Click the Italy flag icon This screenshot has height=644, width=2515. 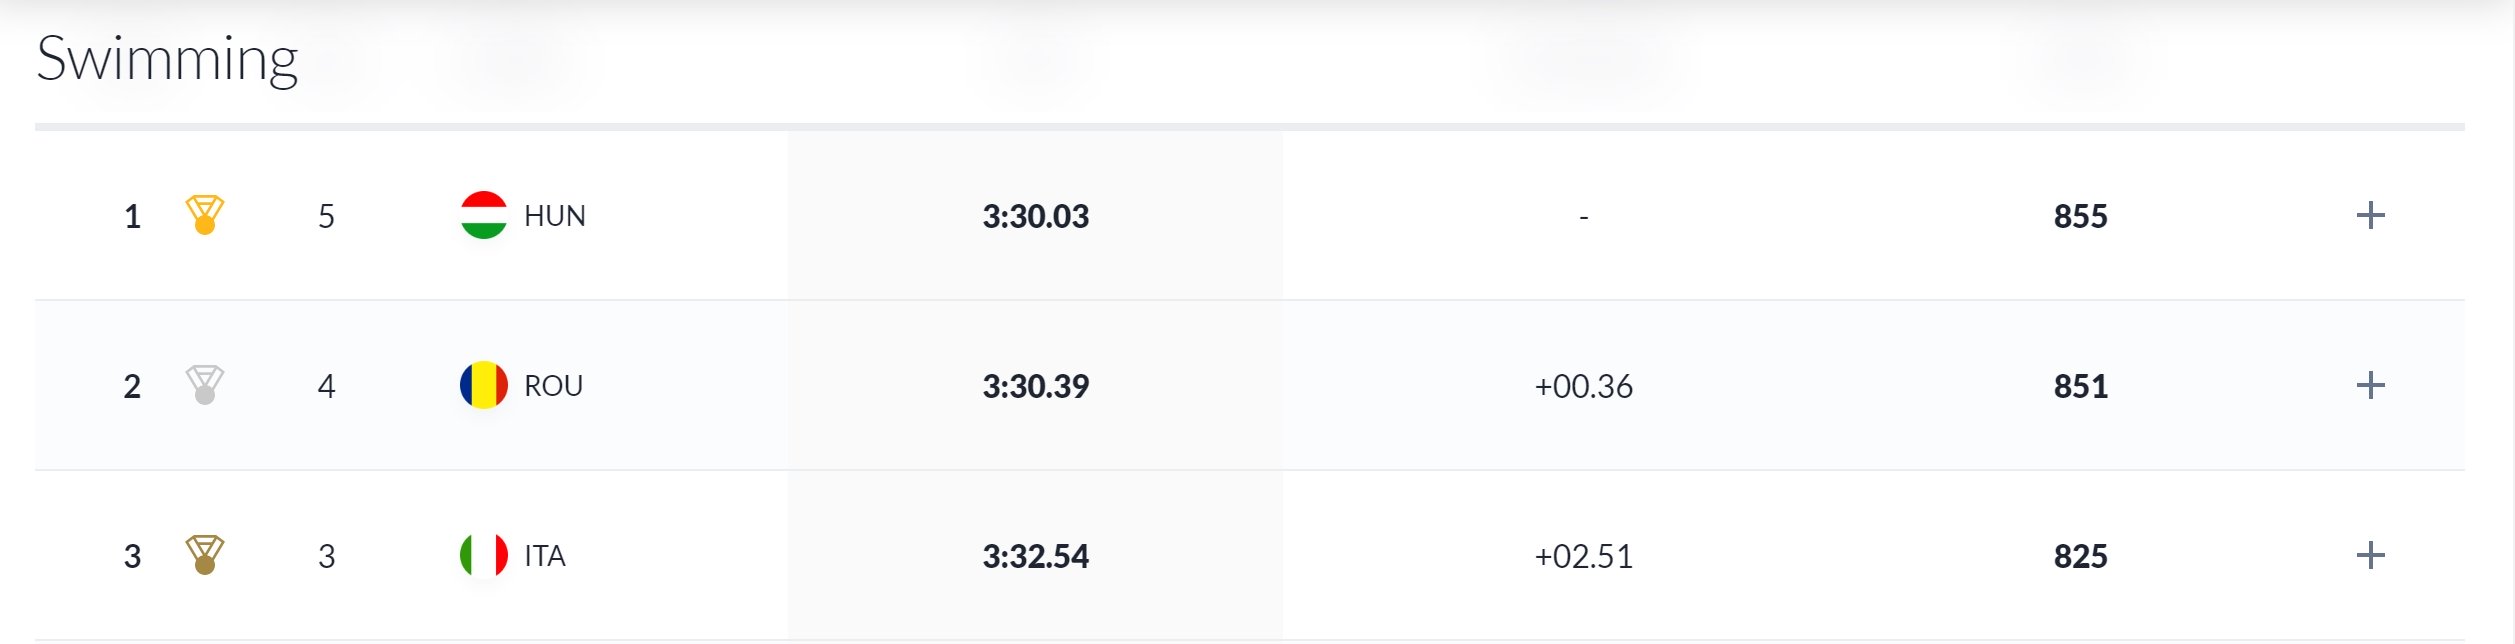(x=483, y=555)
